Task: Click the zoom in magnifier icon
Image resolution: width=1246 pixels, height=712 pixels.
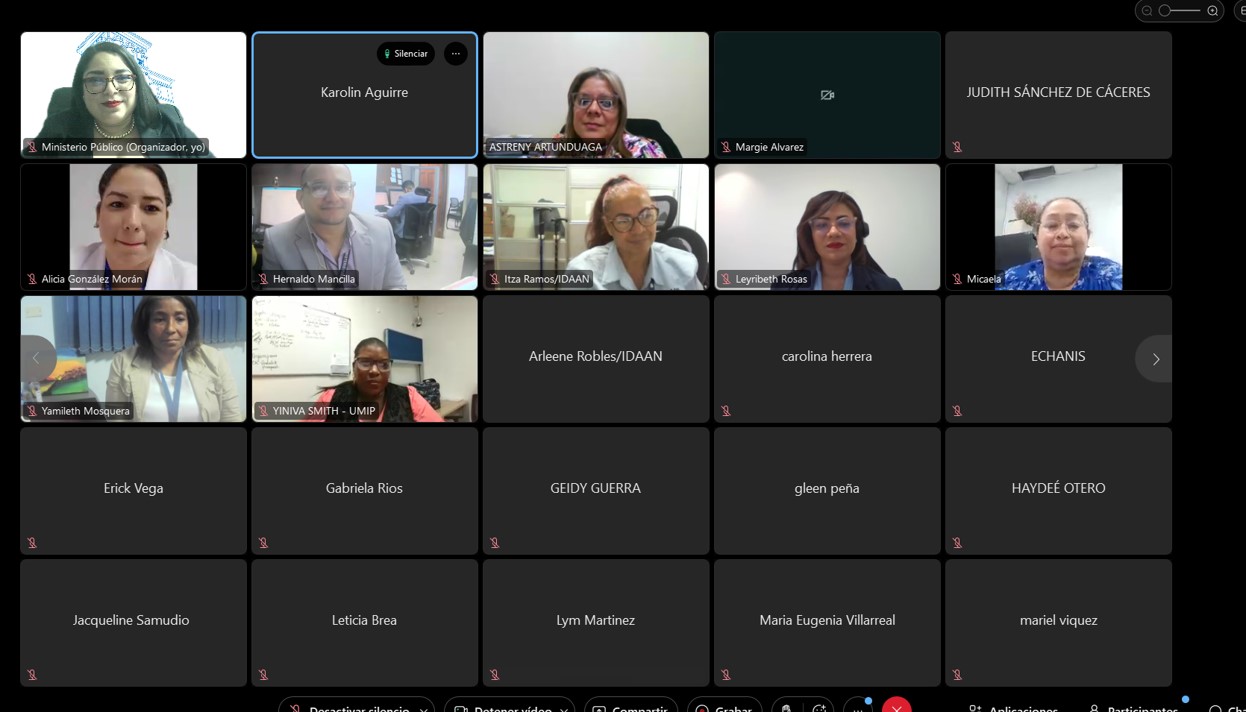Action: click(x=1213, y=11)
